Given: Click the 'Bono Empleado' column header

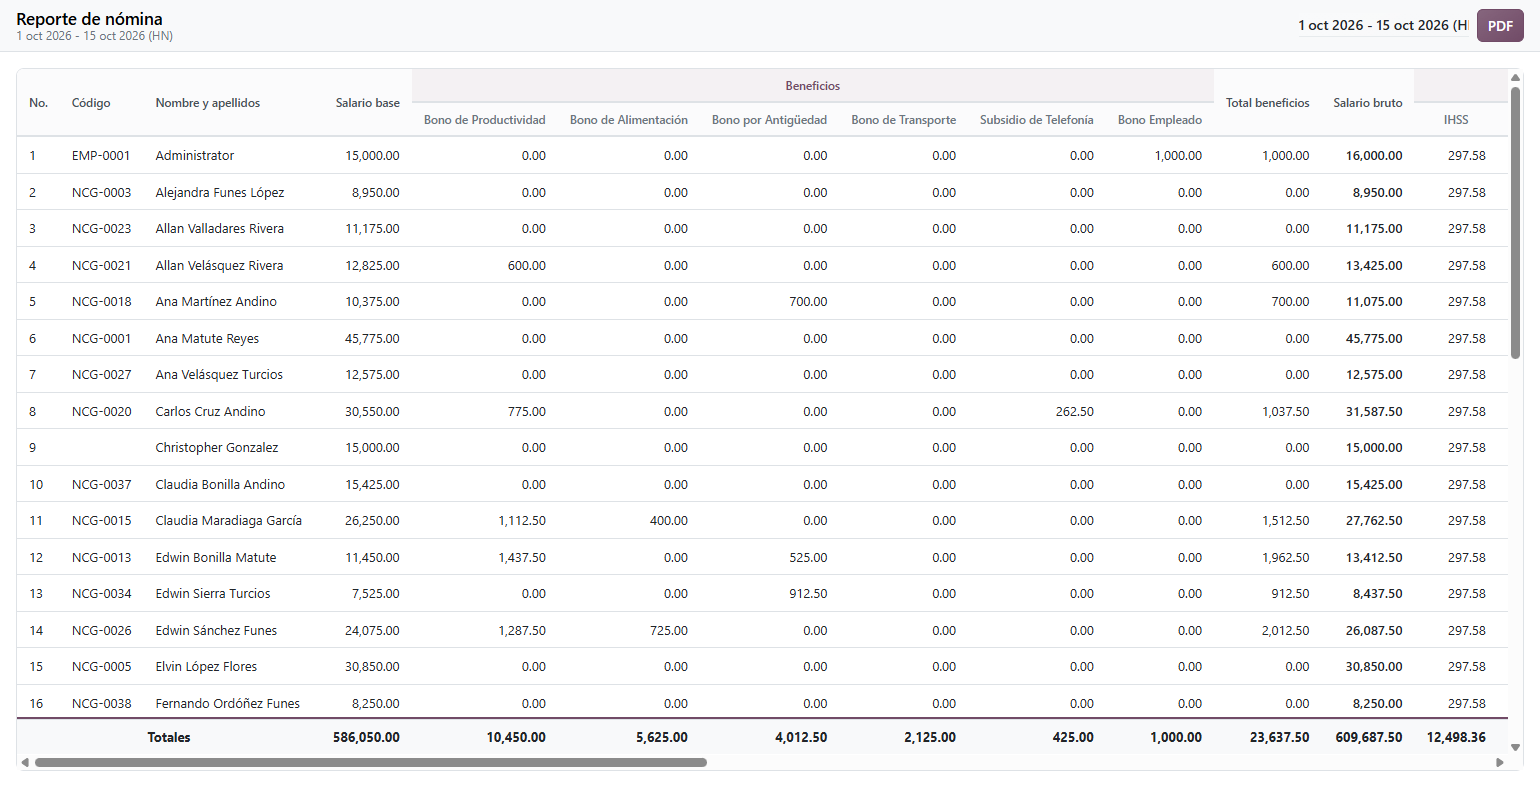Looking at the screenshot, I should point(1159,120).
